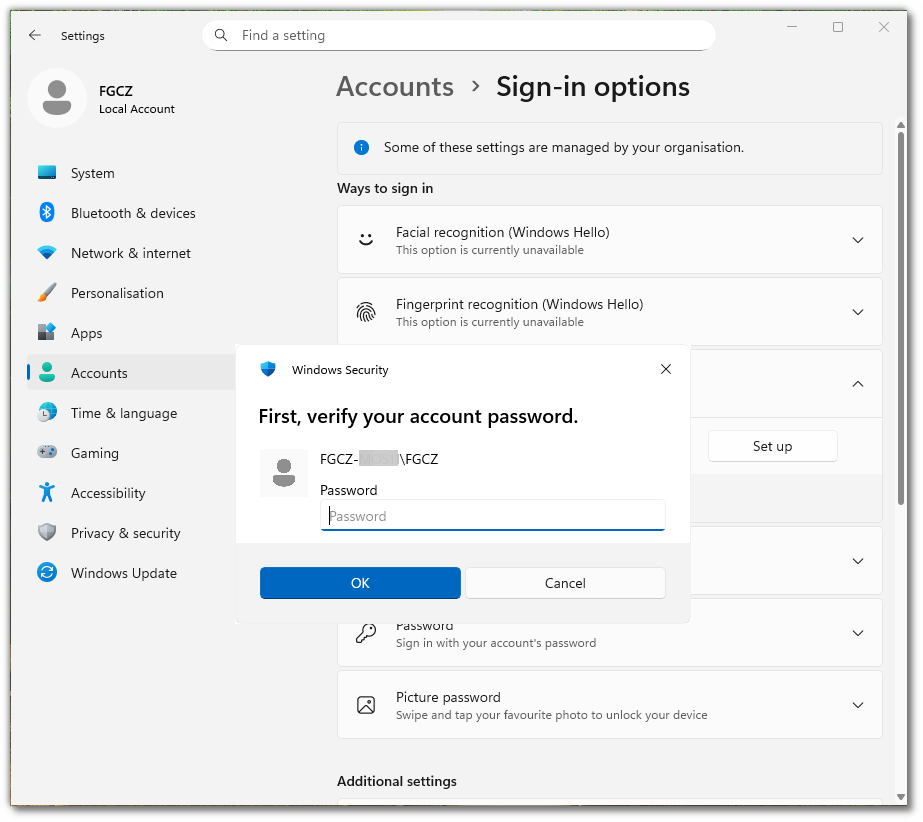This screenshot has height=822, width=923.
Task: Cancel the password verification dialog
Action: (x=565, y=583)
